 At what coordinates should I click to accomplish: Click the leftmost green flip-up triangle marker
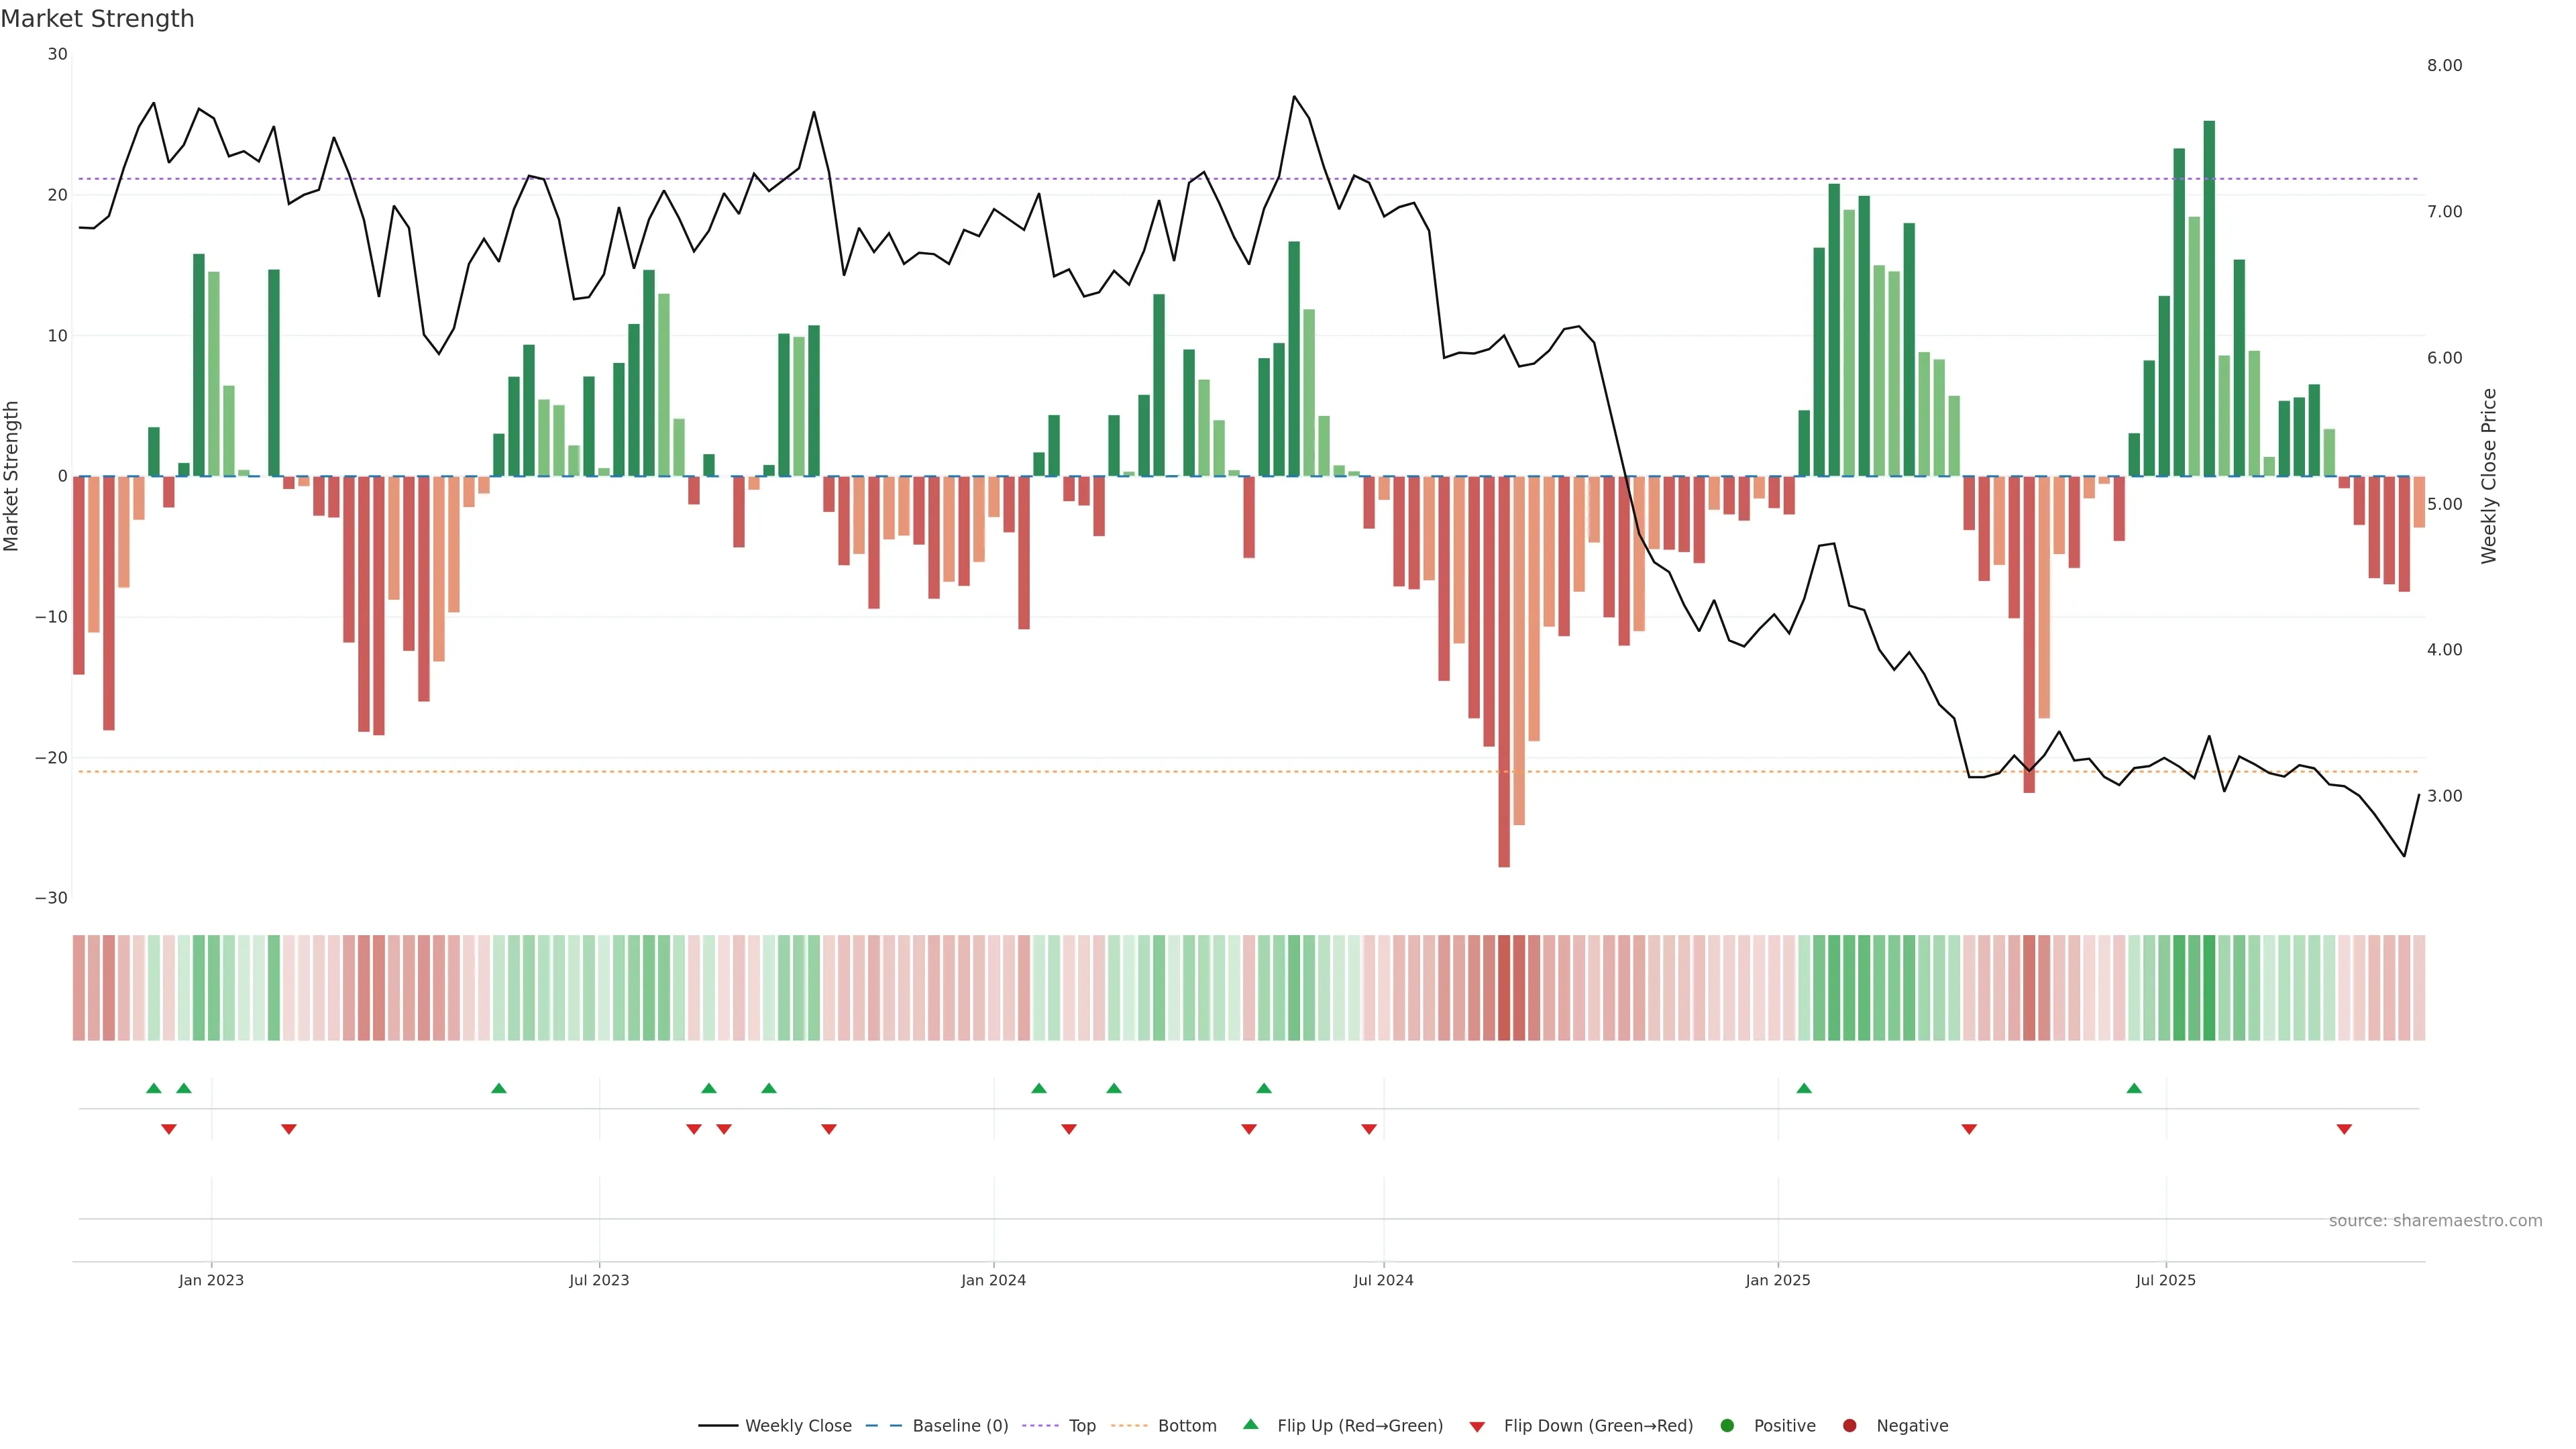[154, 1088]
